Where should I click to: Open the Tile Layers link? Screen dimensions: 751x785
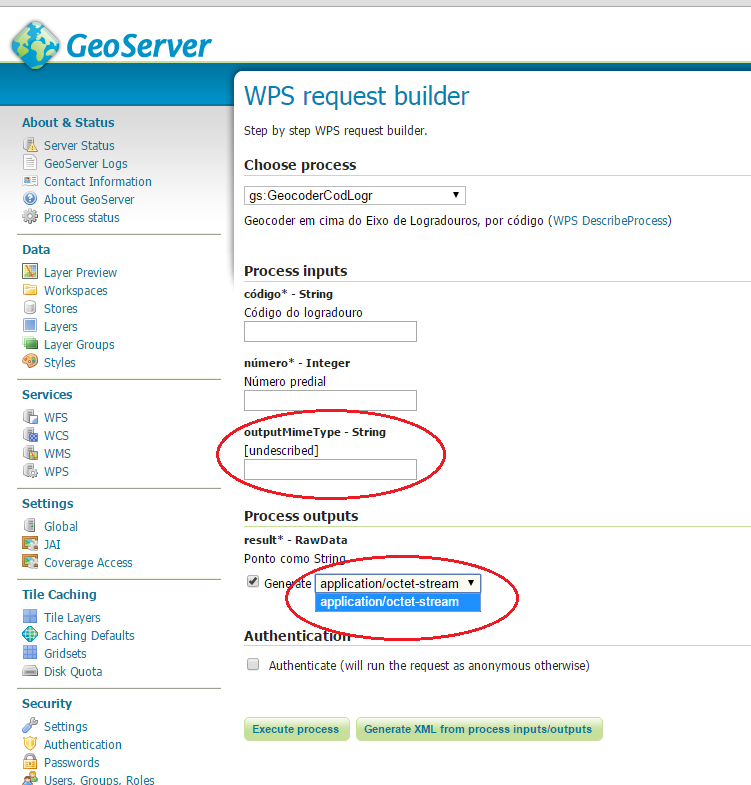[x=72, y=618]
